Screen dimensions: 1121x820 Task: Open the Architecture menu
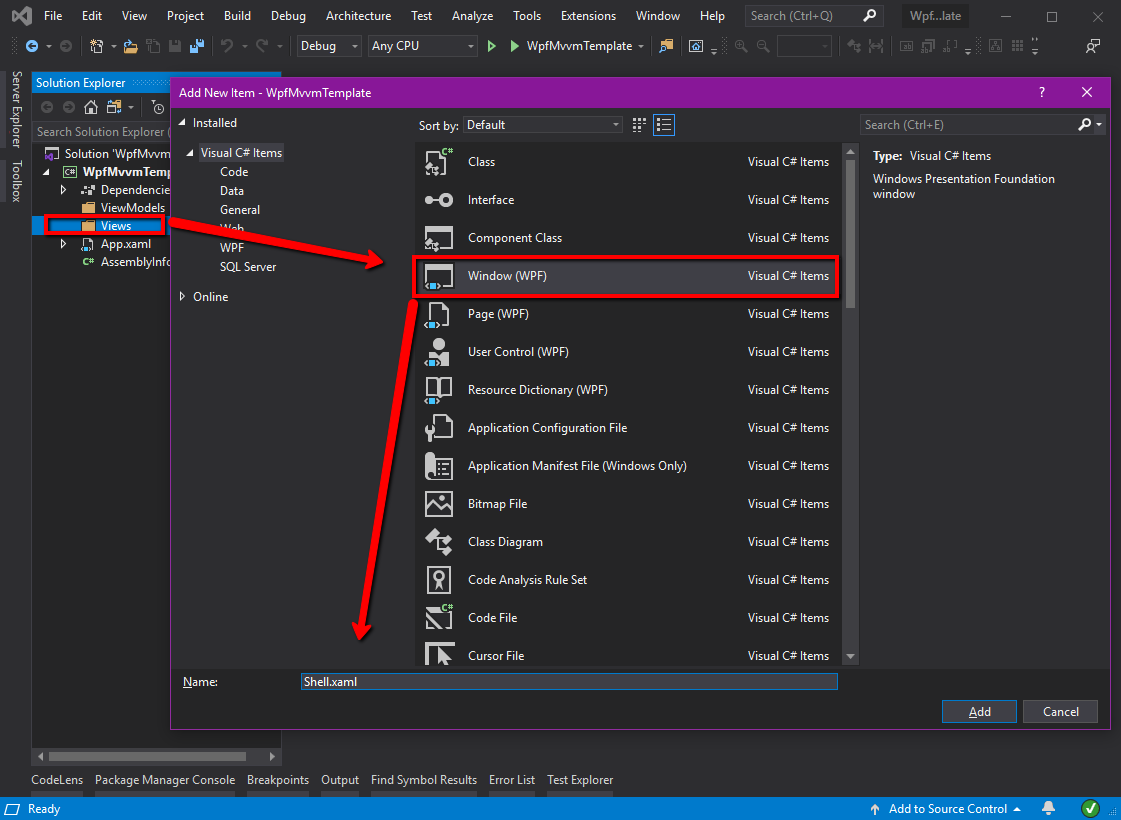point(358,16)
